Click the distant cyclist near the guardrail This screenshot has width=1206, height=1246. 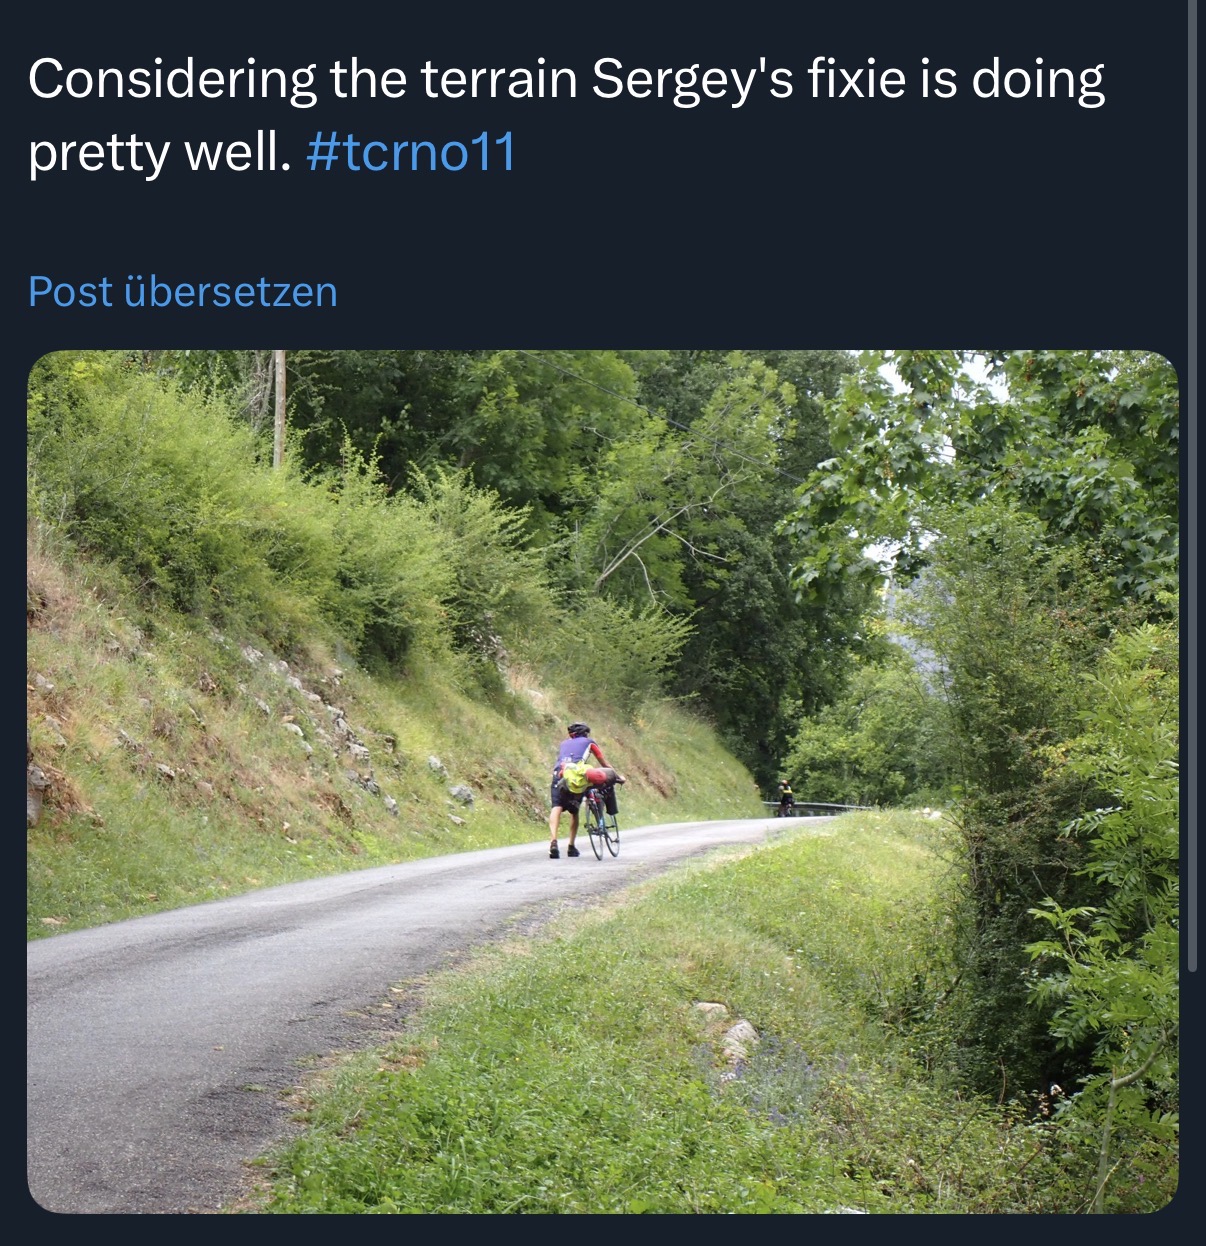[785, 798]
